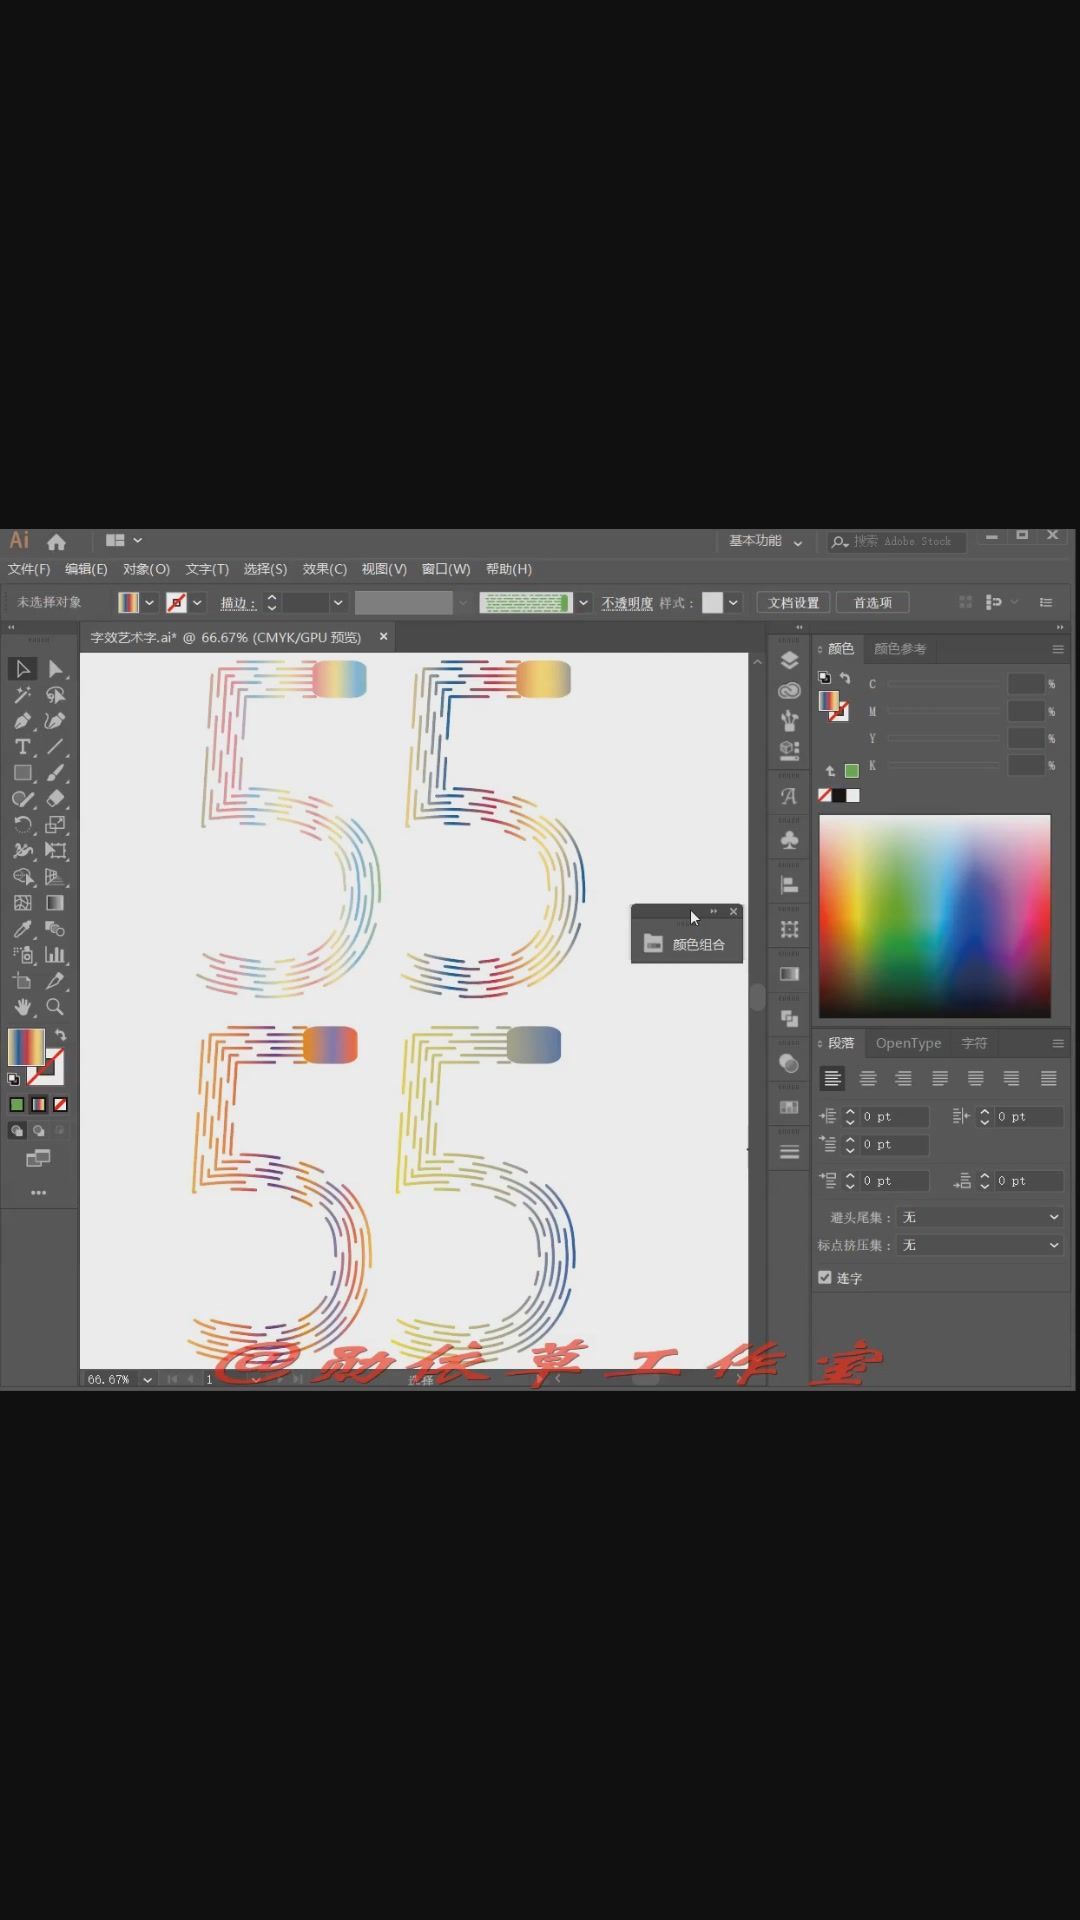Image resolution: width=1080 pixels, height=1920 pixels.
Task: Open the 样式 style dropdown
Action: click(733, 602)
